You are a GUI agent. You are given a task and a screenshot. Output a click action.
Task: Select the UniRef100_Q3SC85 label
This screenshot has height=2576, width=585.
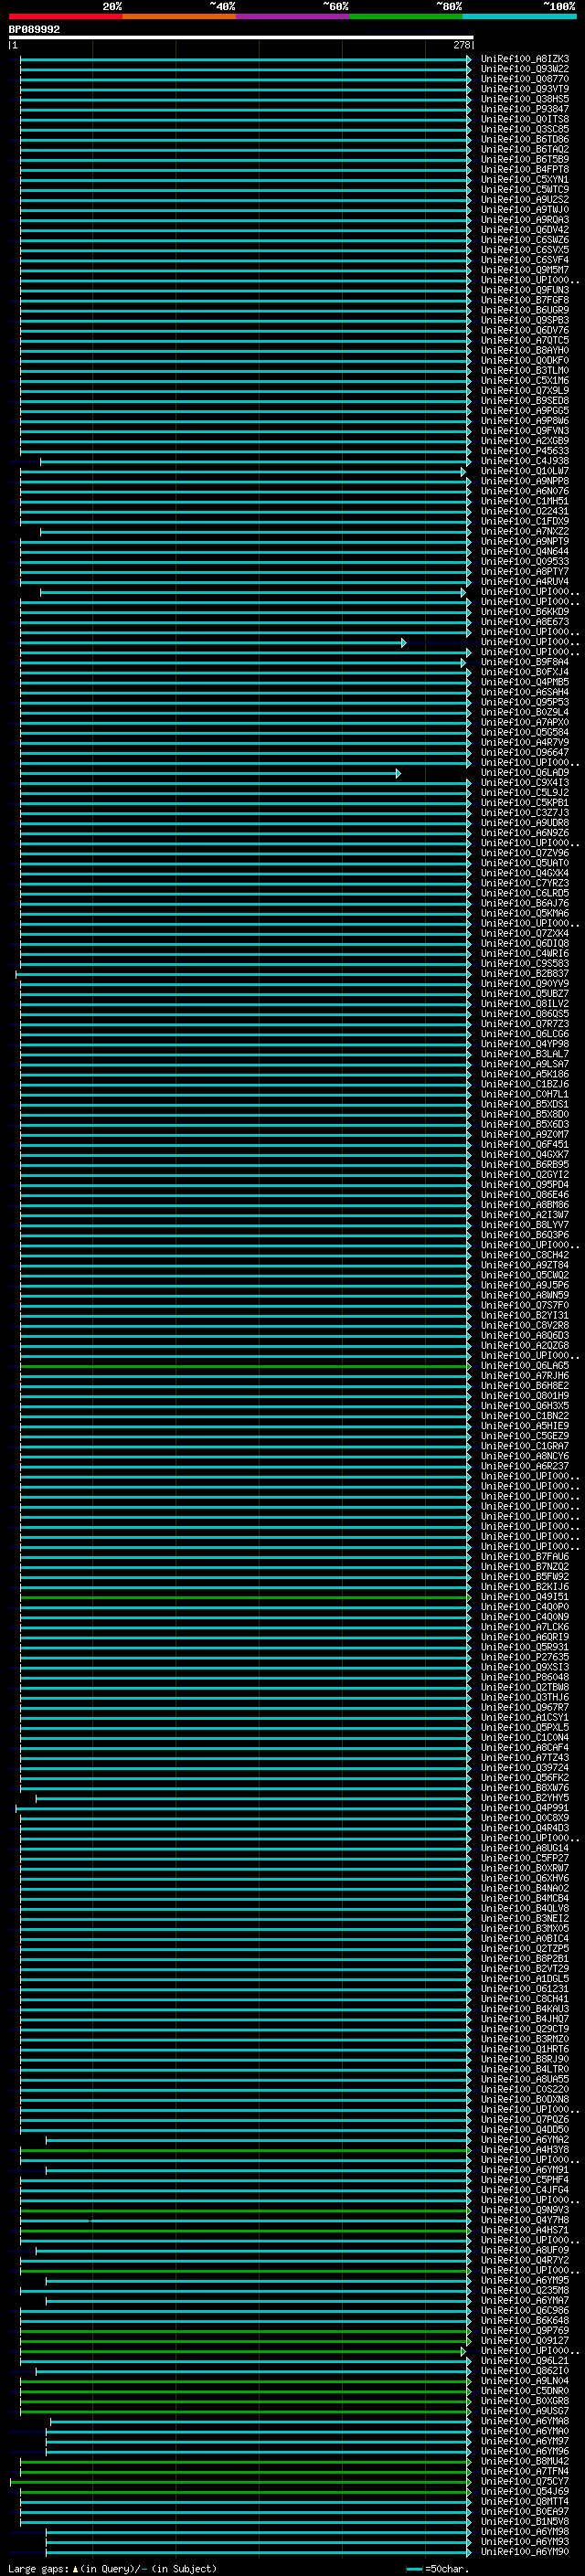click(x=524, y=129)
